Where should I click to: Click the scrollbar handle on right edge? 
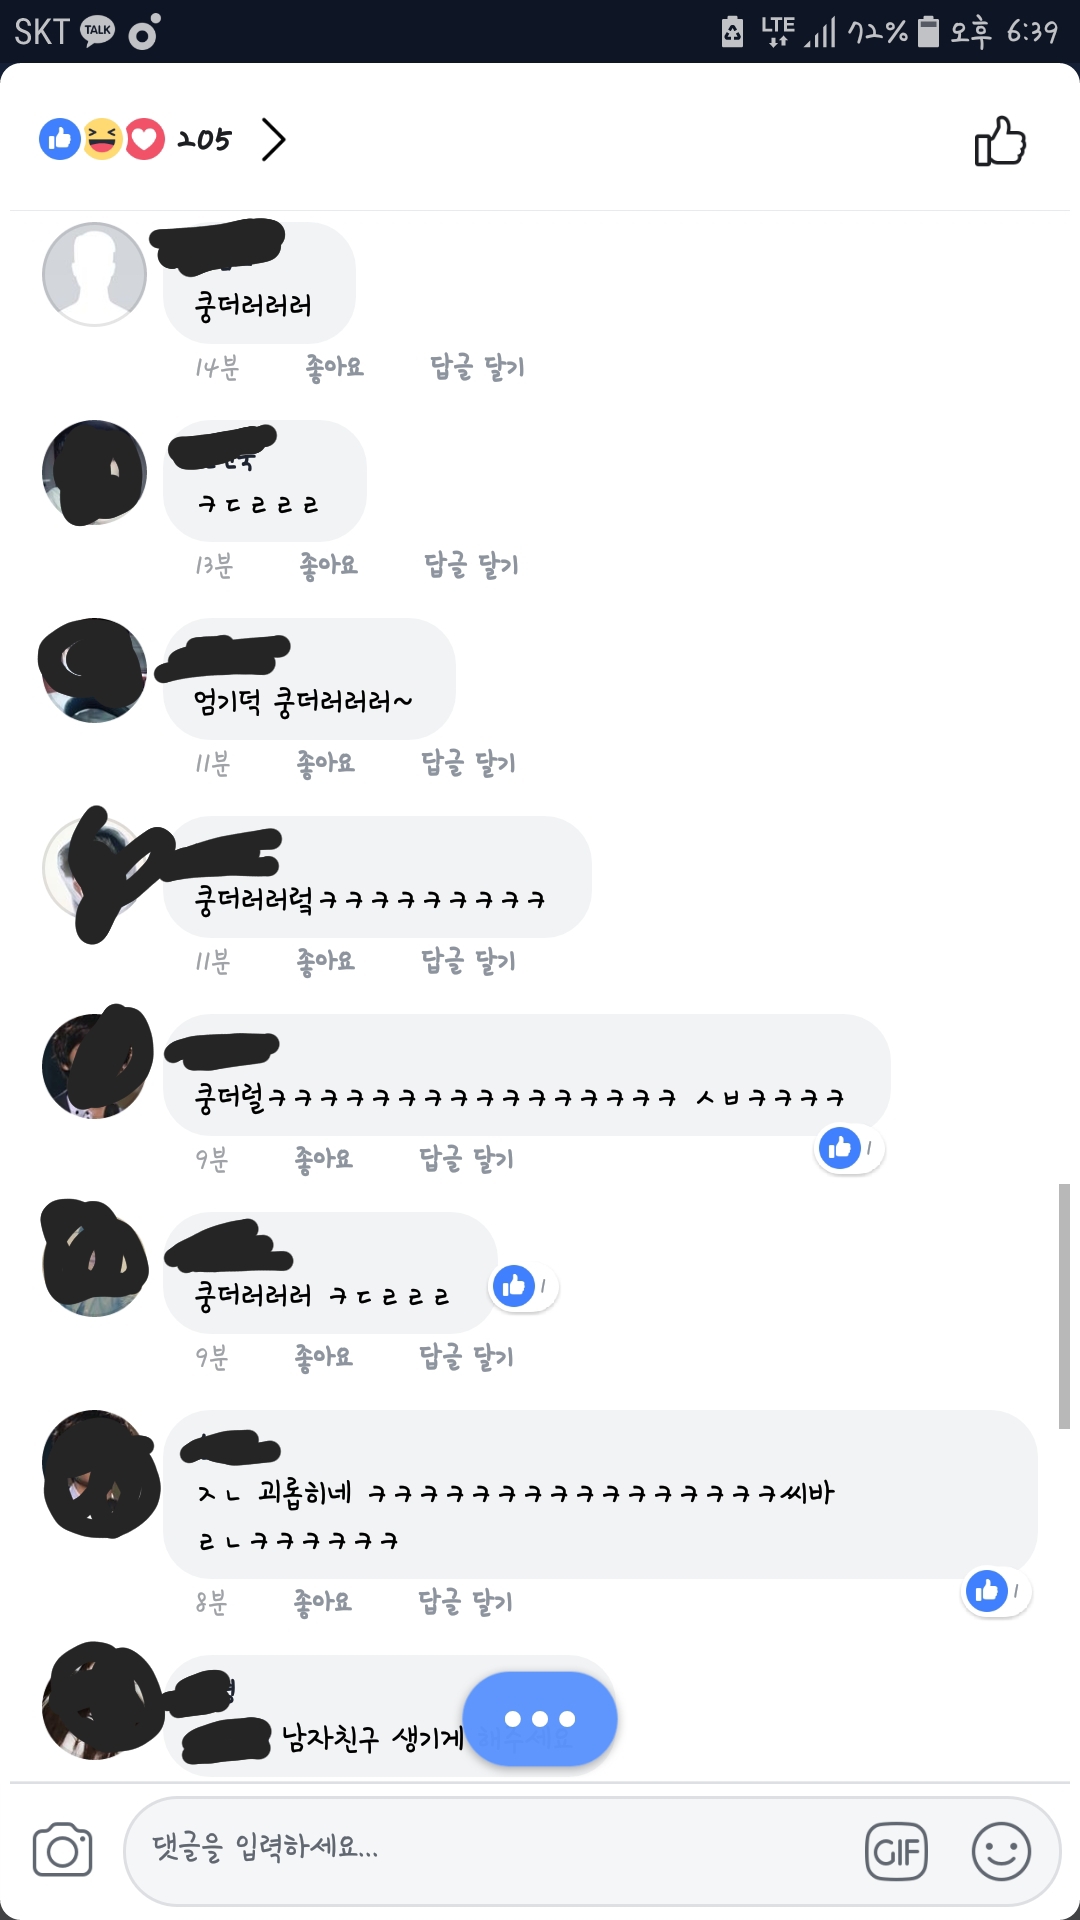pos(1064,1306)
